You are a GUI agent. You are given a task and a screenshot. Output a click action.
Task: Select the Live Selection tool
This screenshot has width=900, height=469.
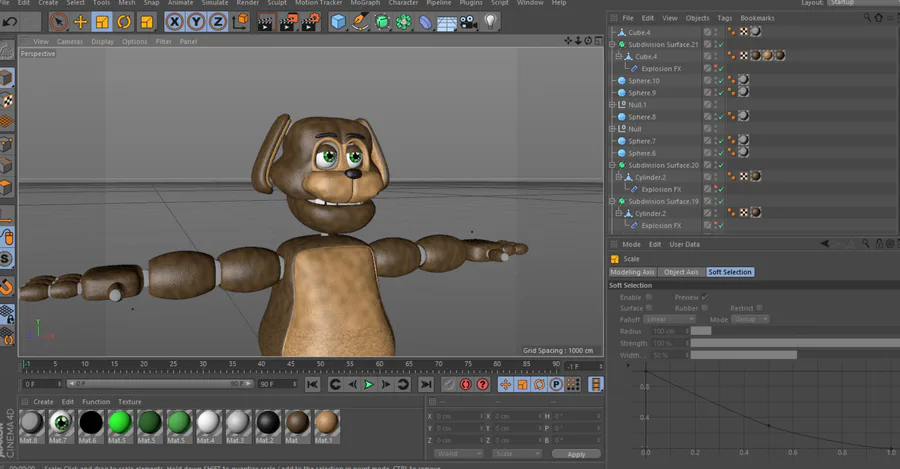pos(58,22)
